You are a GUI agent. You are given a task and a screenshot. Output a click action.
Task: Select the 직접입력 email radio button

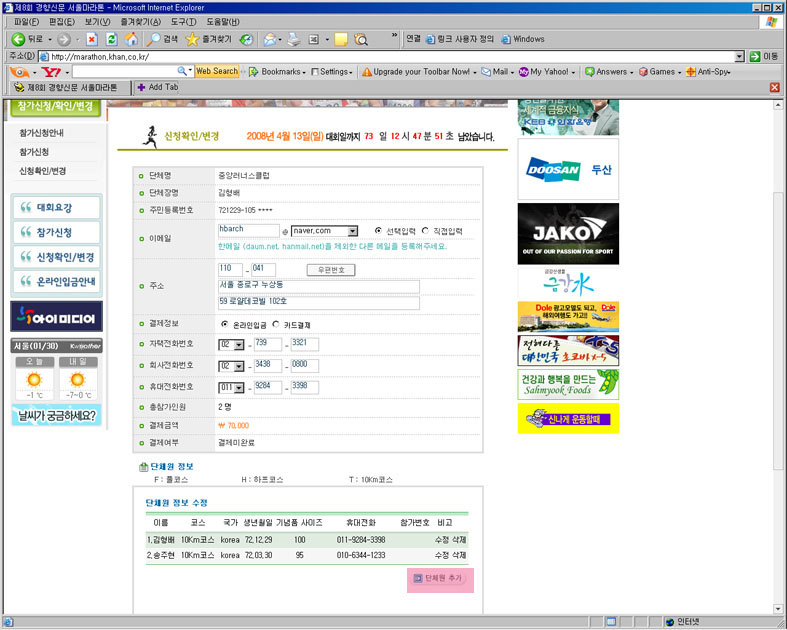pyautogui.click(x=426, y=230)
